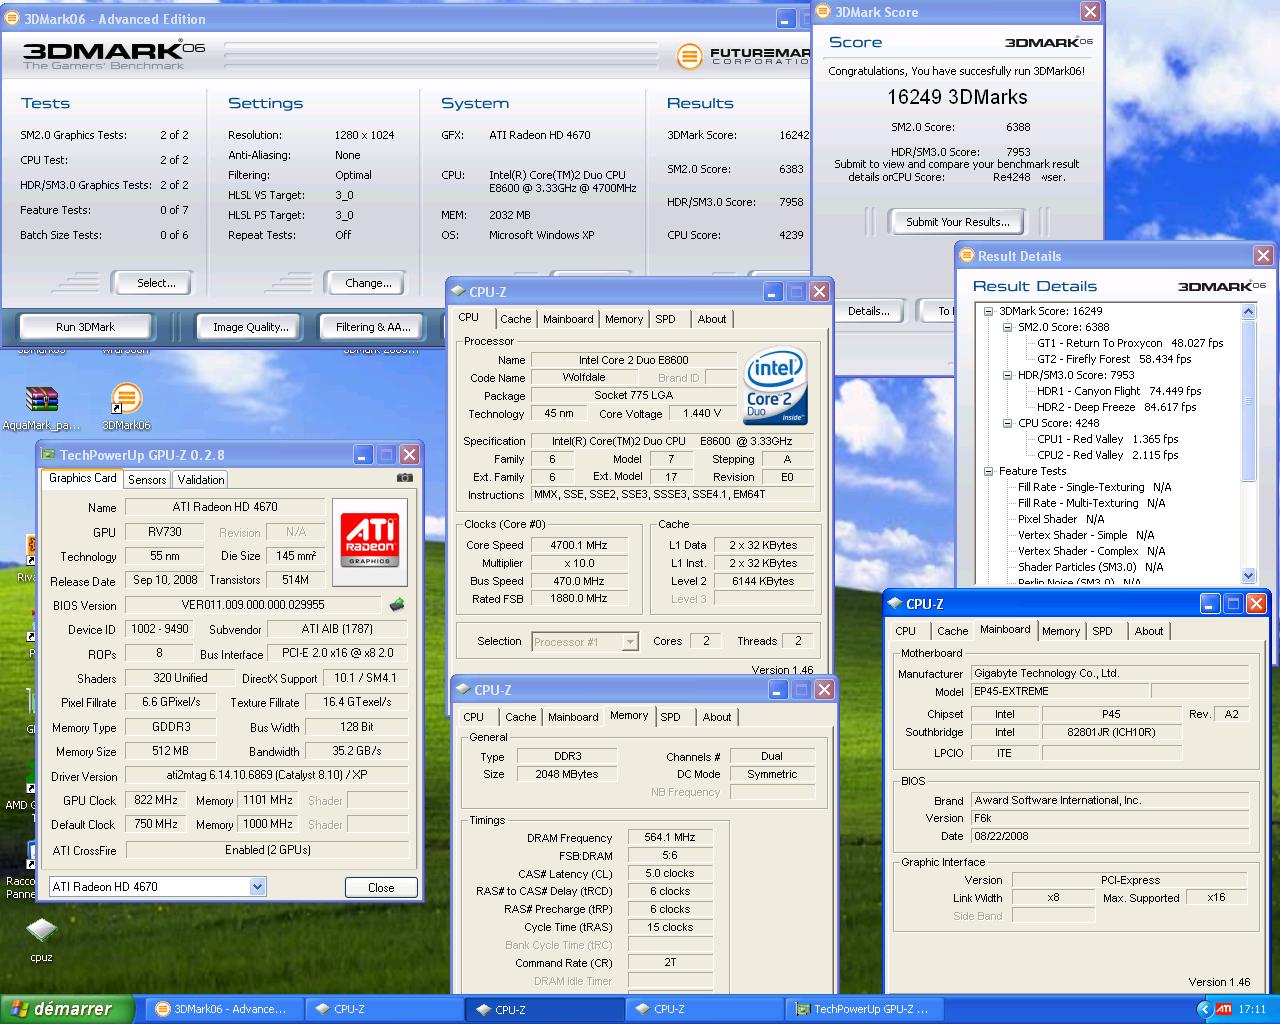The width and height of the screenshot is (1280, 1024).
Task: Click the GPU-Z BIOS save chip icon
Action: (397, 604)
